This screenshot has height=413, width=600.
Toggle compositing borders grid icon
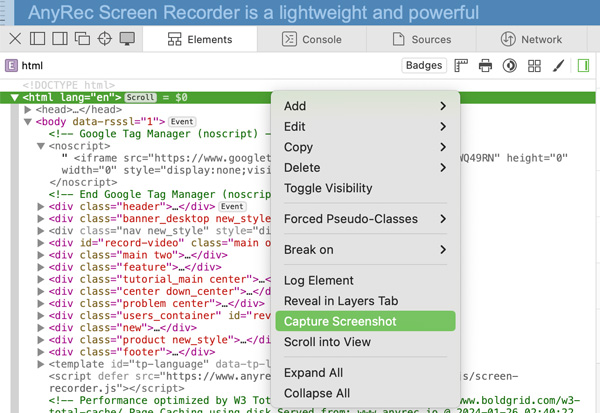[534, 65]
